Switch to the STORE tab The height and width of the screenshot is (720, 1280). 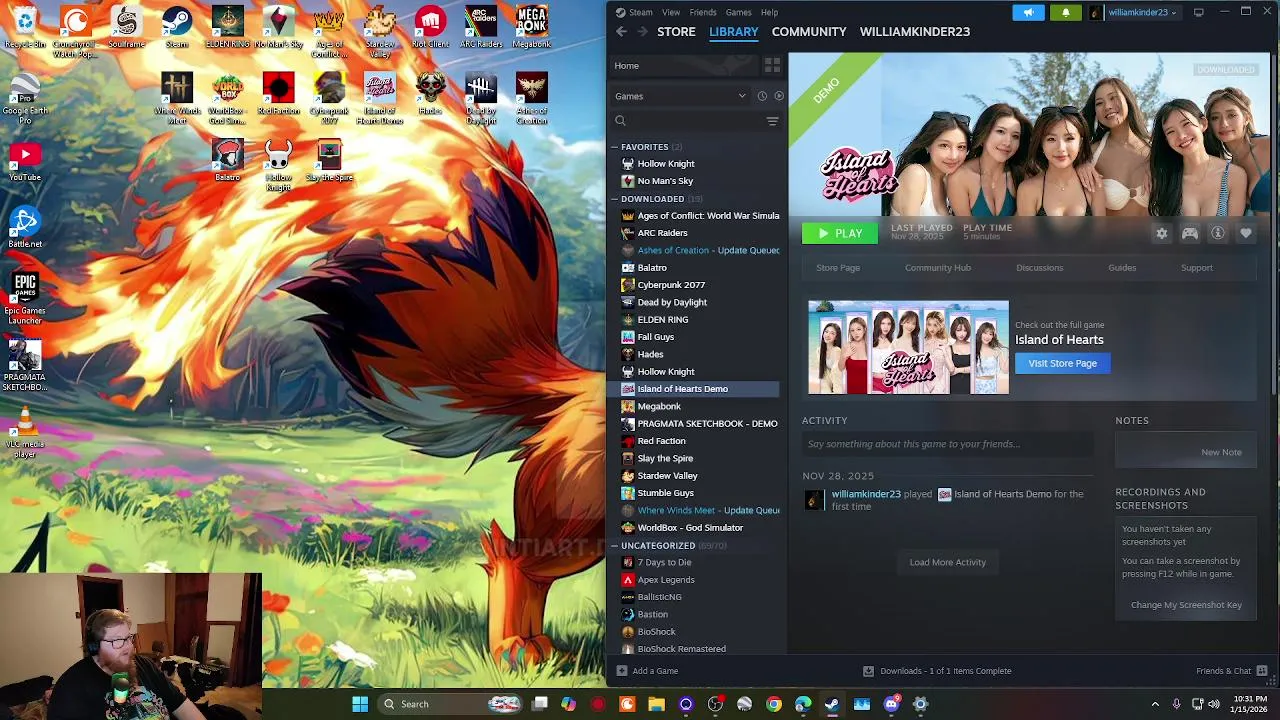[x=676, y=32]
